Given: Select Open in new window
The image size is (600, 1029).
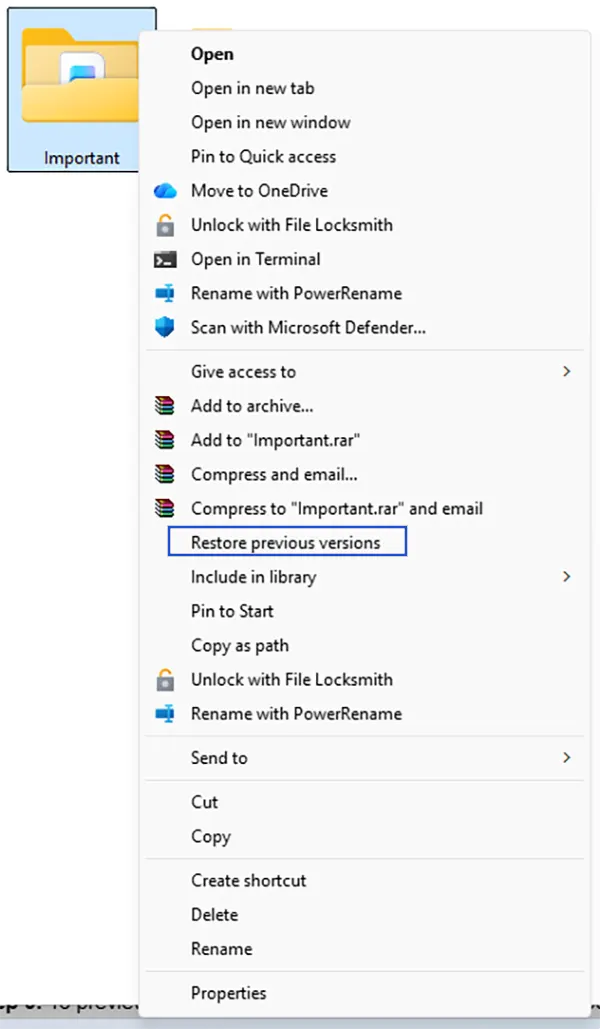Looking at the screenshot, I should coord(270,122).
